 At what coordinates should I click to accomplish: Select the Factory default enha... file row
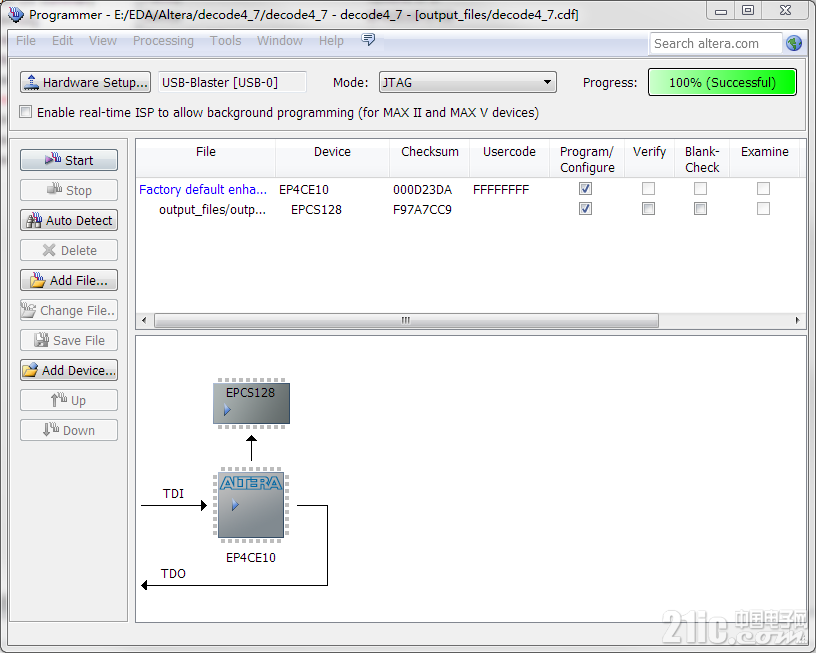click(203, 189)
